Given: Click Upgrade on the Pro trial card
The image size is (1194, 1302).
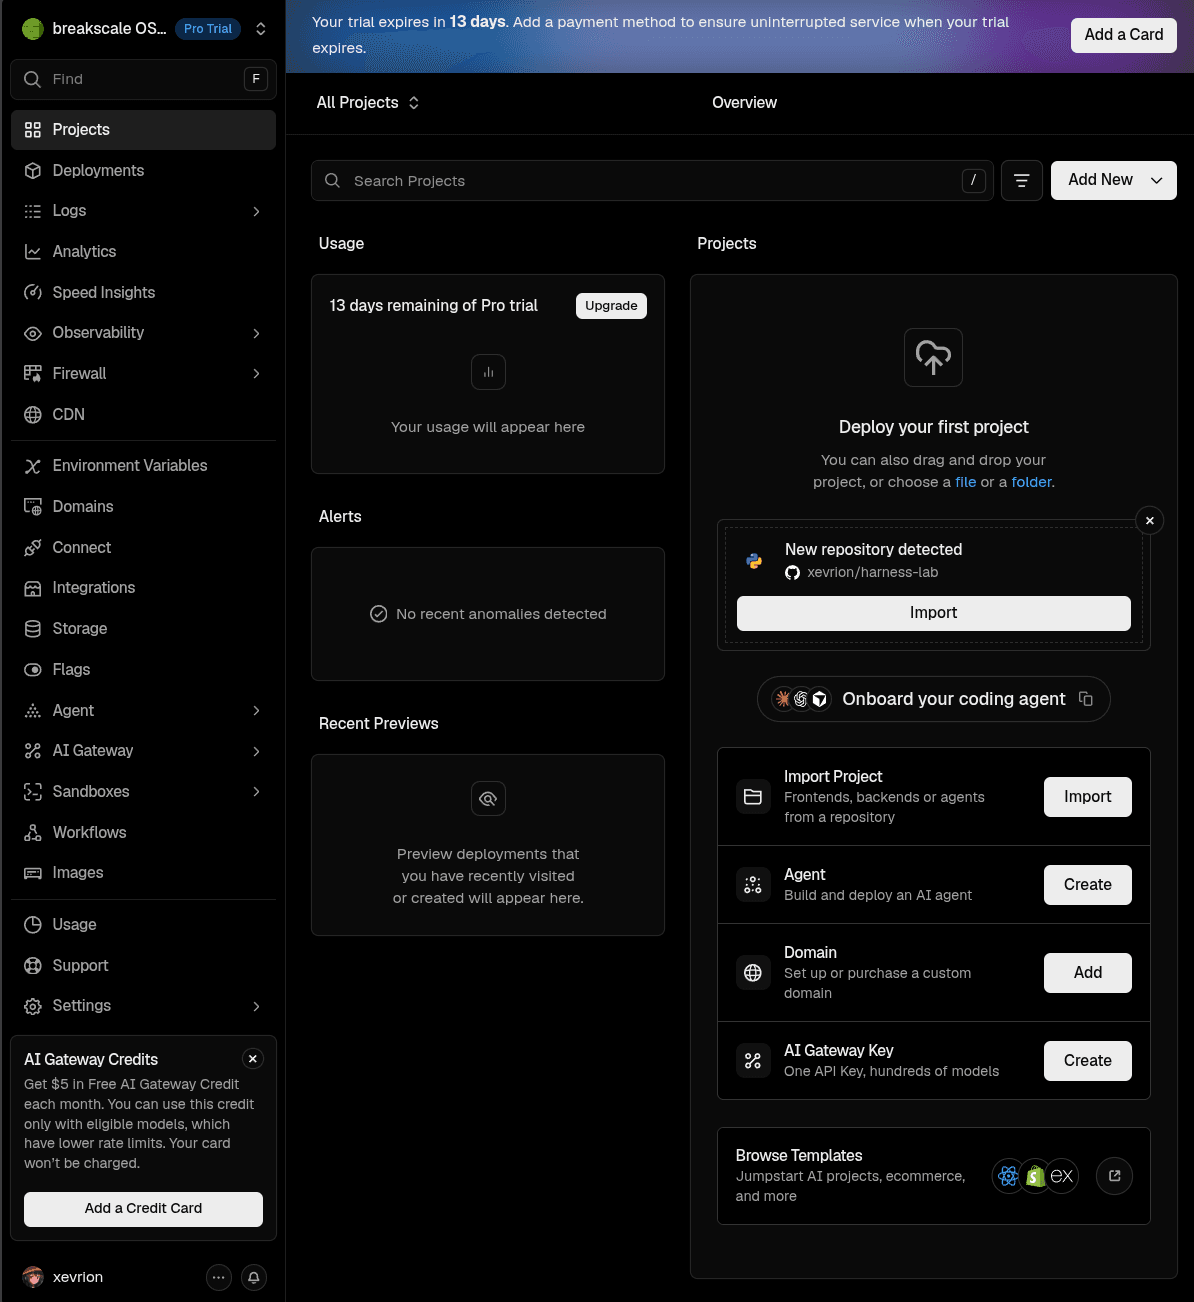Looking at the screenshot, I should [611, 306].
